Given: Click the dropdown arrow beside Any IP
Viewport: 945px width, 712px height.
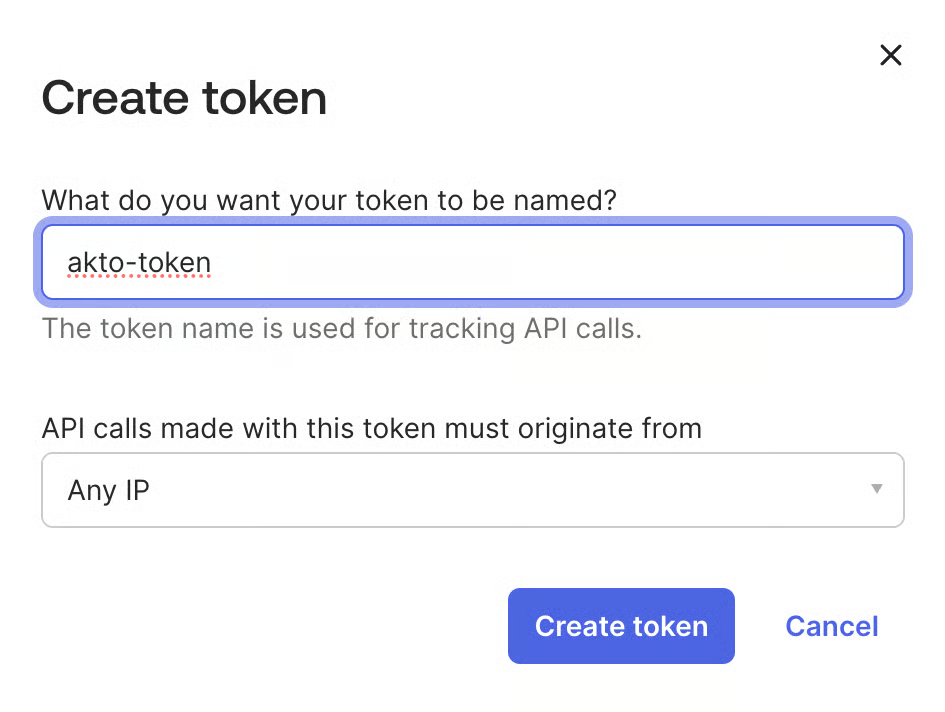Looking at the screenshot, I should [x=876, y=489].
